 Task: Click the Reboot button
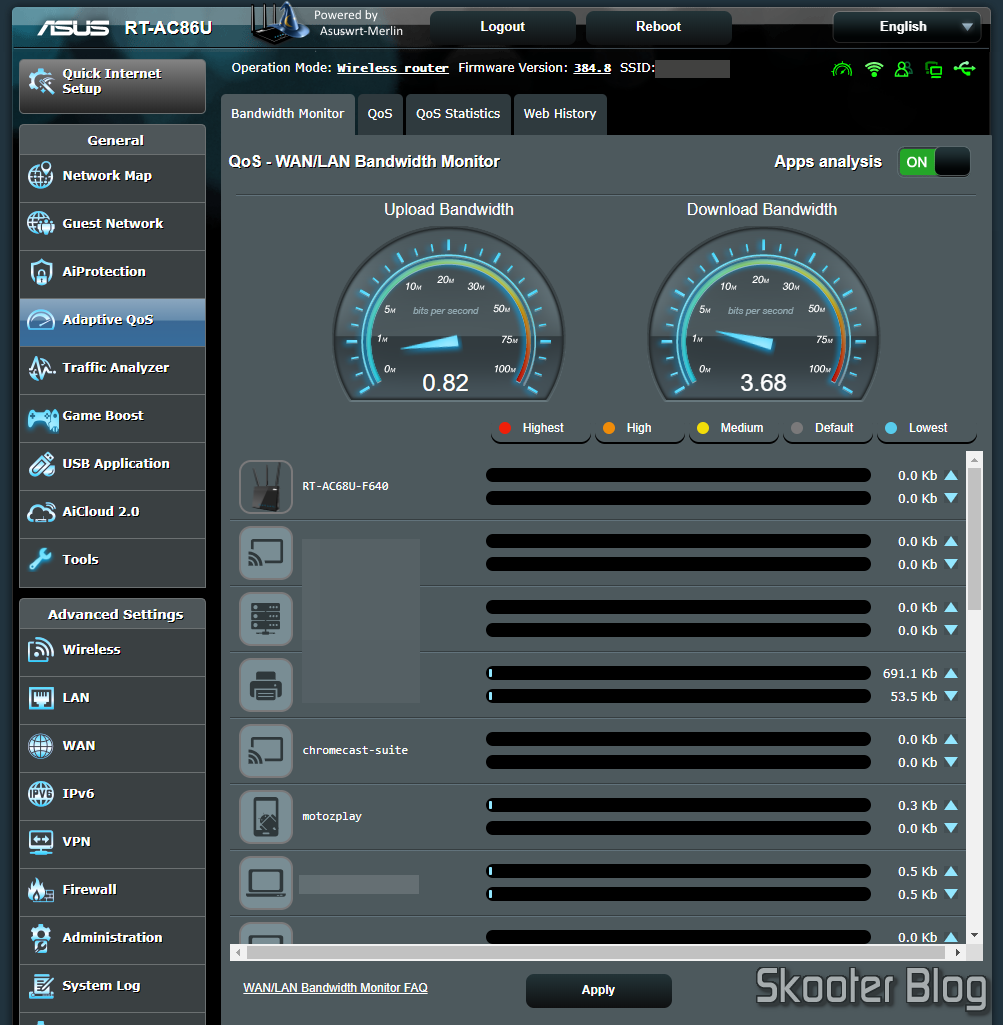click(658, 27)
